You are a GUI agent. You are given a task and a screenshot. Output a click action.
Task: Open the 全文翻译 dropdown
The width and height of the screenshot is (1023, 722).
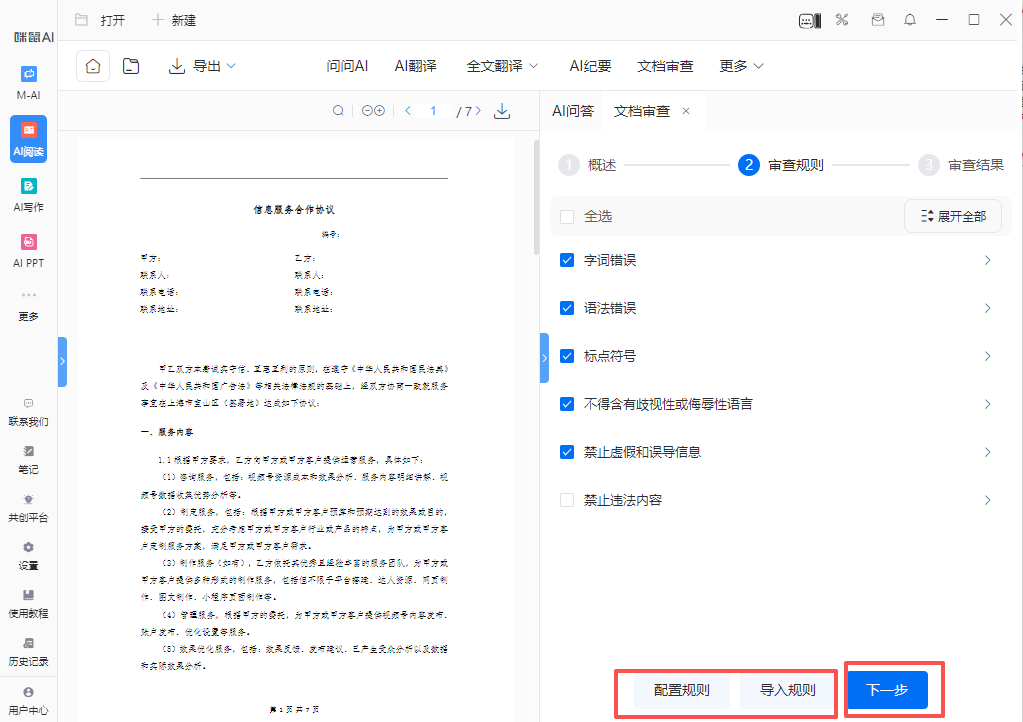502,66
